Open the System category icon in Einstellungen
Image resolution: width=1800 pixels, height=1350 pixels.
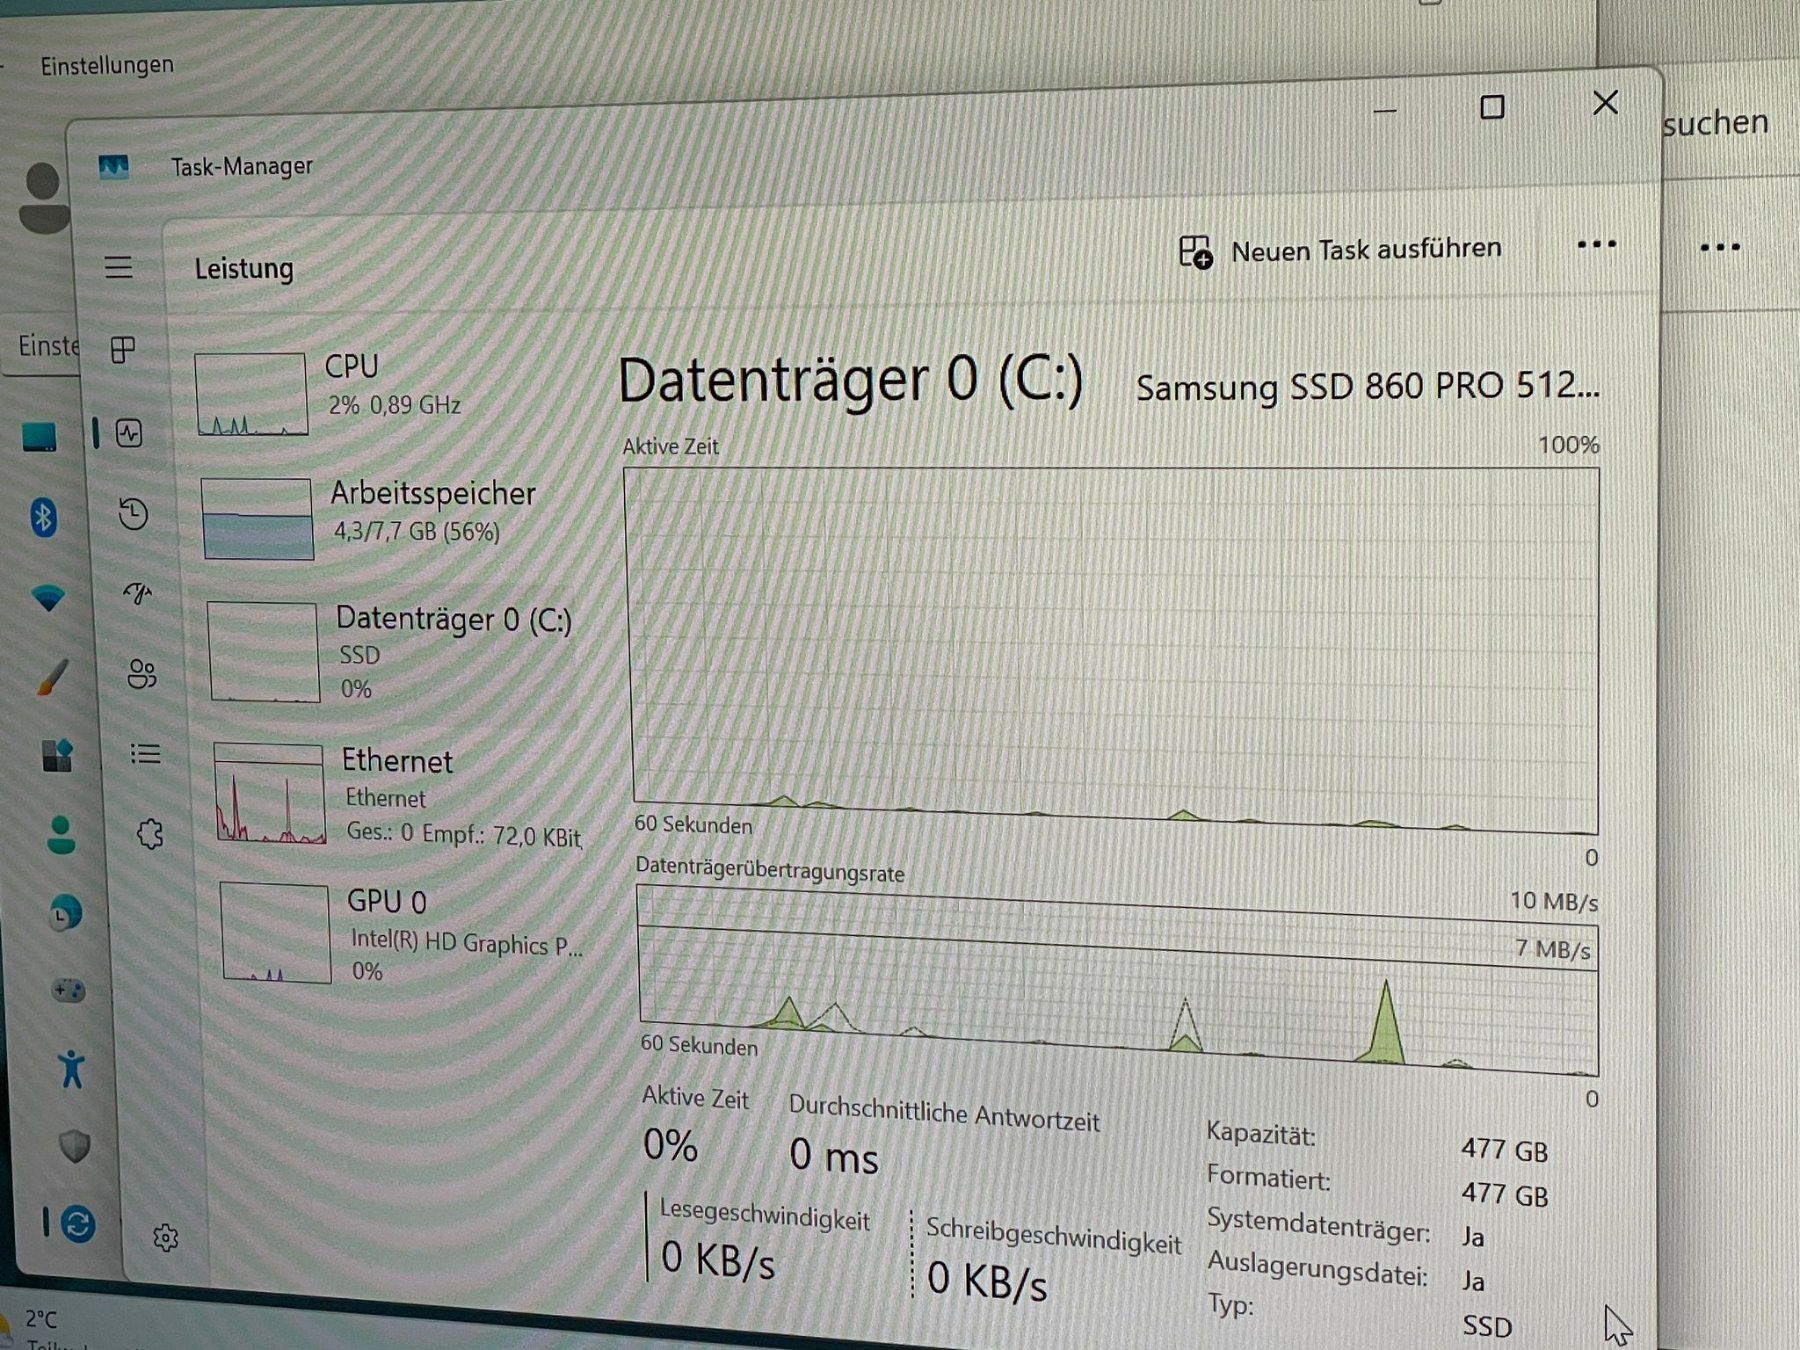pos(40,437)
